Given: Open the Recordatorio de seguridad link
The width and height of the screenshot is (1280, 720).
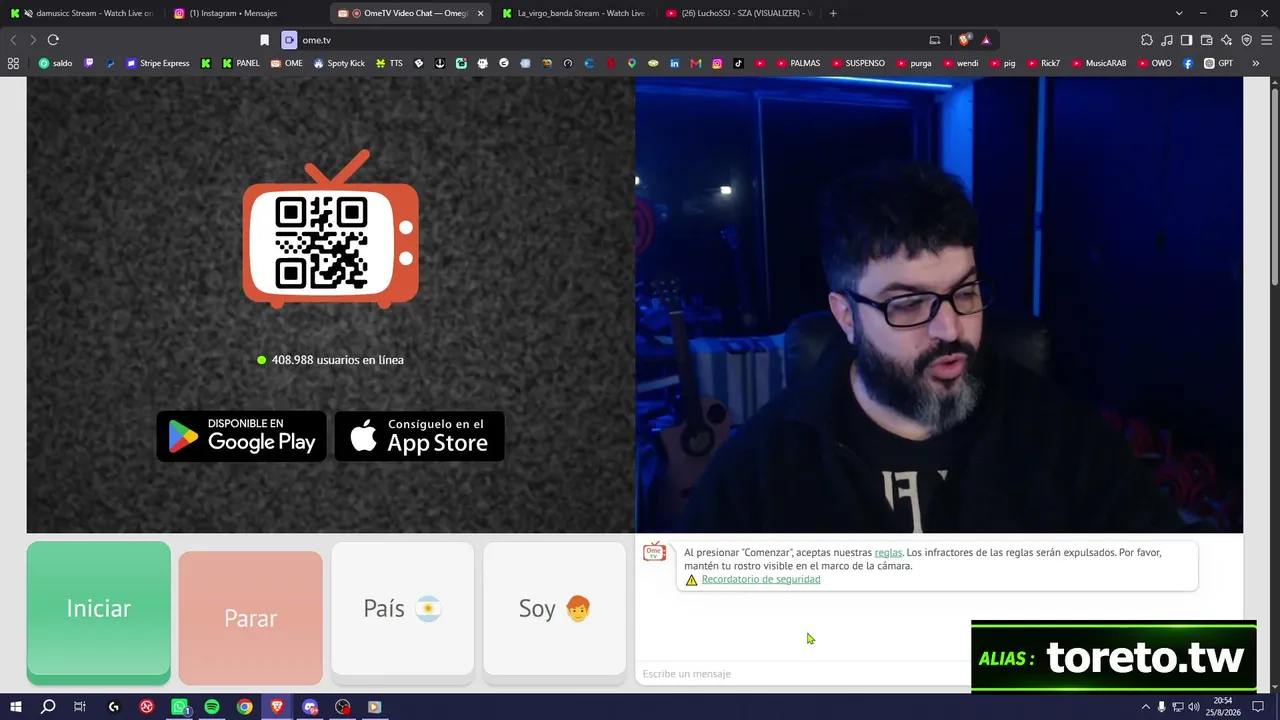Looking at the screenshot, I should [x=761, y=579].
